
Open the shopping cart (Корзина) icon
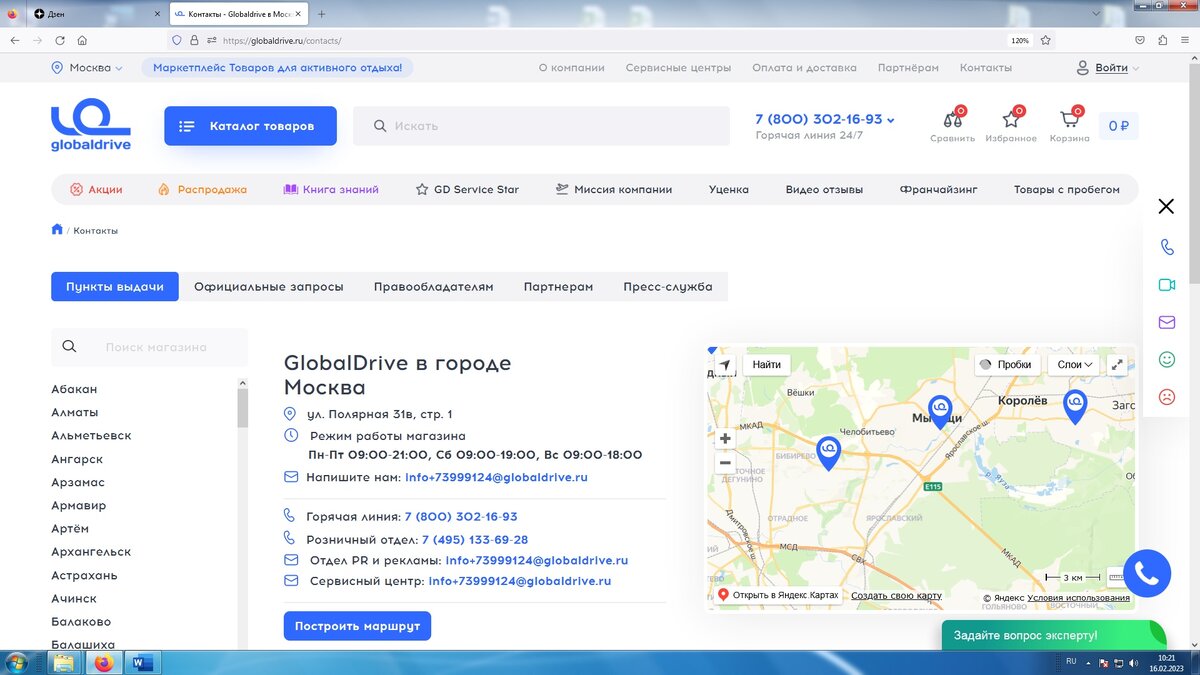click(1069, 119)
